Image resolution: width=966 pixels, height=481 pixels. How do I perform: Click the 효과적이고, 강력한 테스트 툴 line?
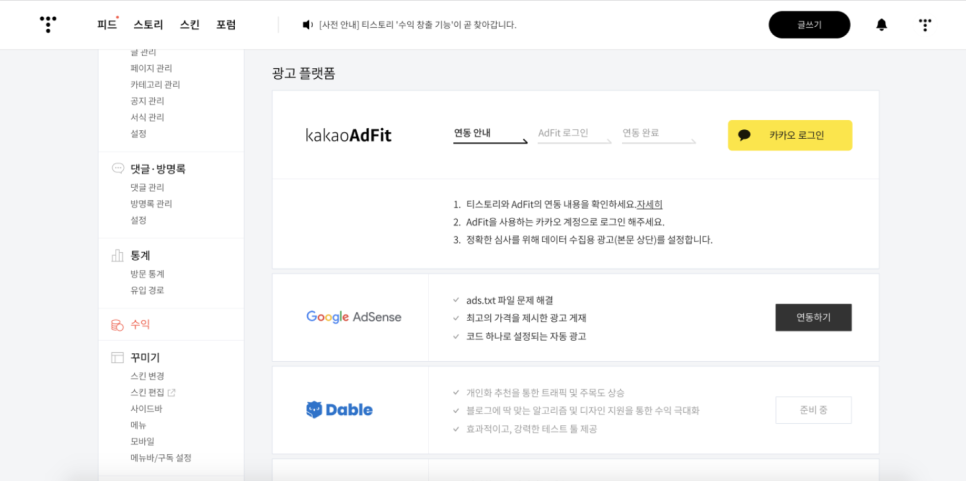point(532,429)
